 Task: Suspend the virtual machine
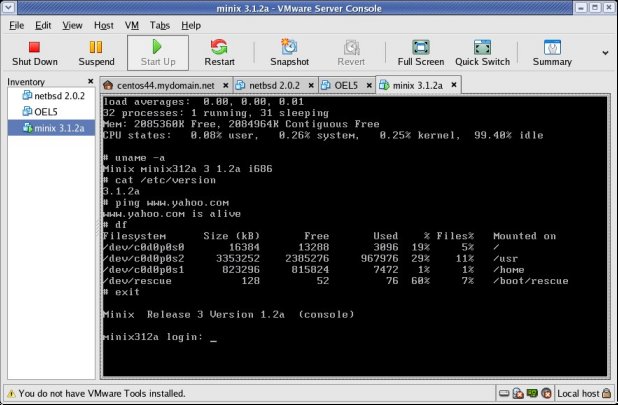[x=96, y=53]
